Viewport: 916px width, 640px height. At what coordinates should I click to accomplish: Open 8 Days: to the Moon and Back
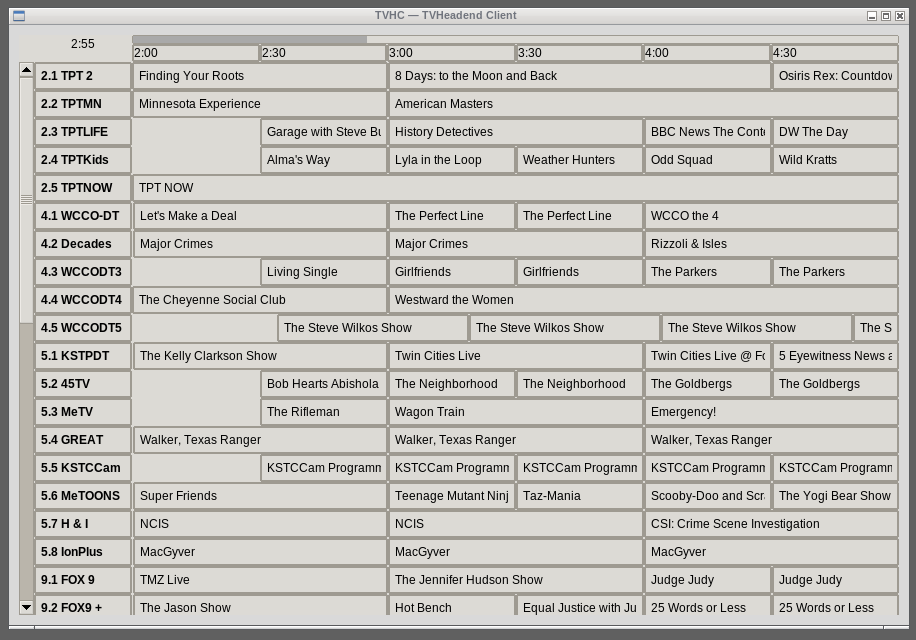point(580,76)
